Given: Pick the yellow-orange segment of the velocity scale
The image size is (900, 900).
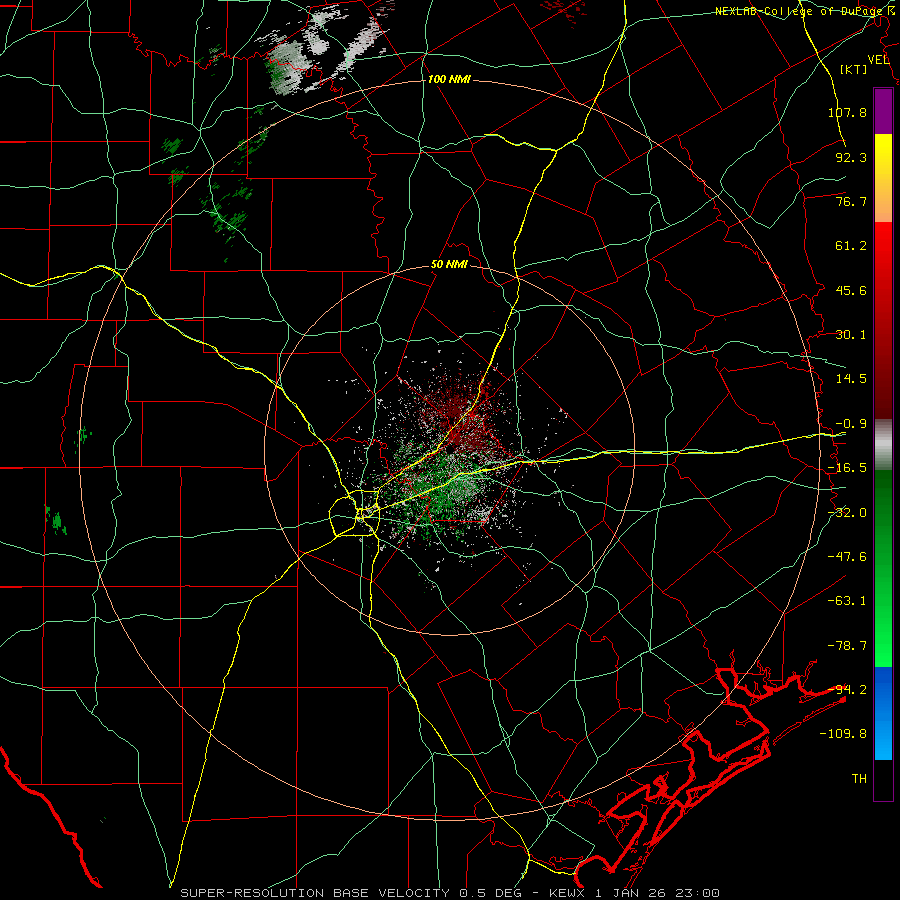Looking at the screenshot, I should 883,178.
